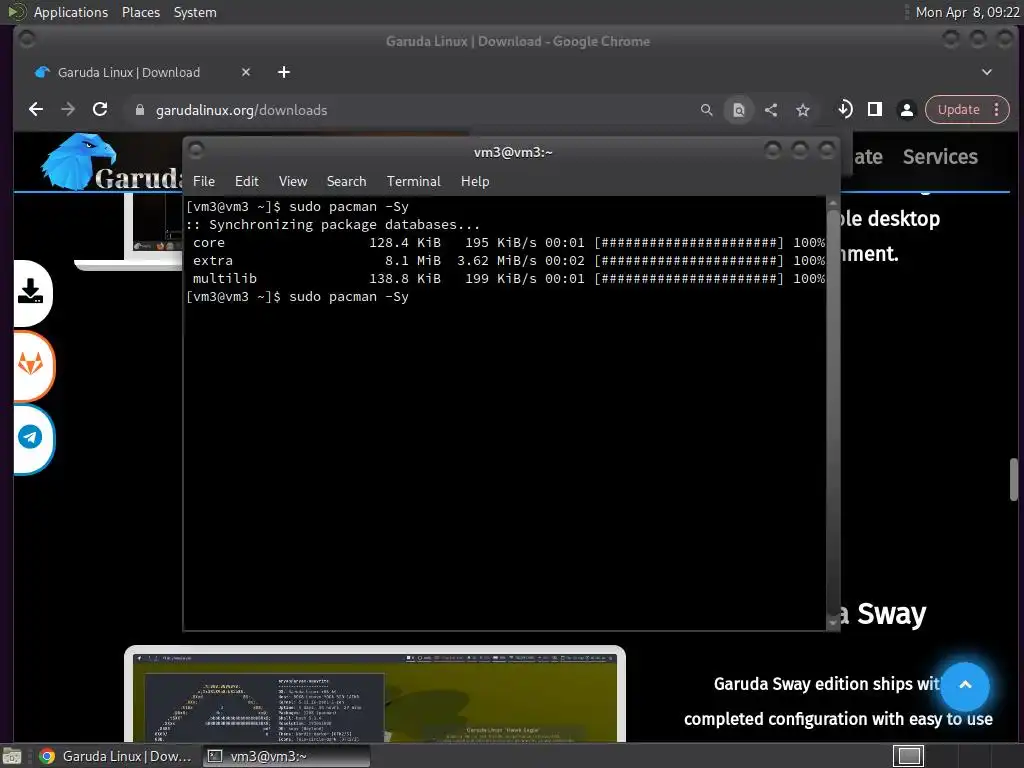Toggle Chrome side panel
This screenshot has width=1024, height=768.
tap(875, 110)
